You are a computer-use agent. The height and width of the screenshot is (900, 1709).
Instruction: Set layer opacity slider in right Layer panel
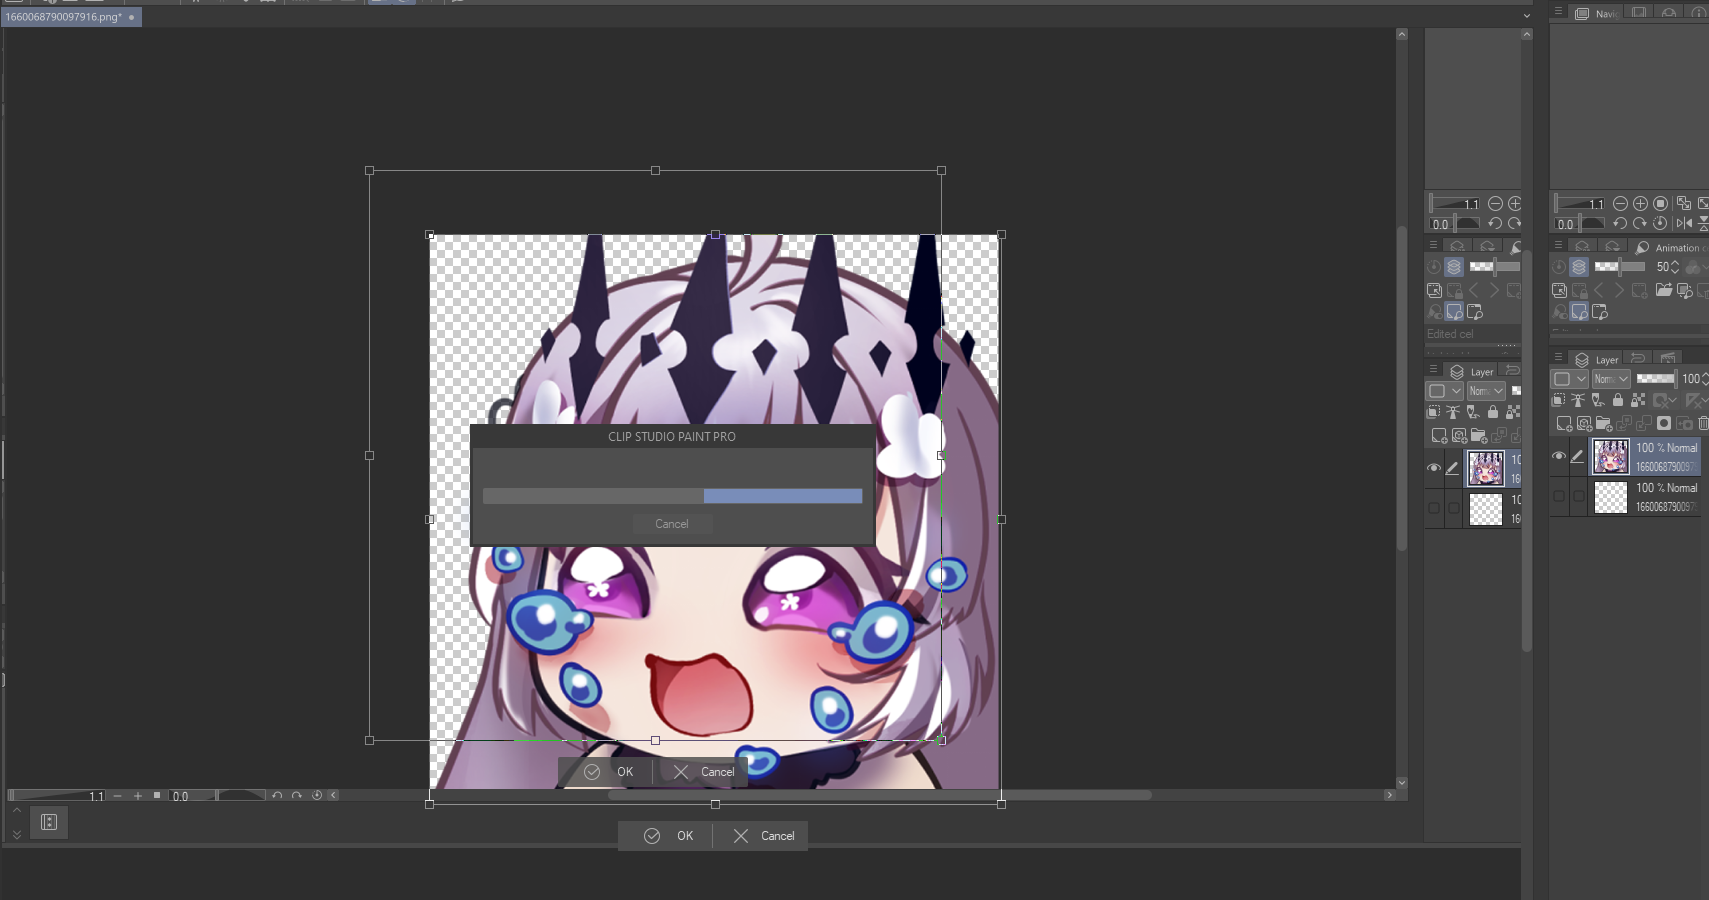(x=1656, y=379)
